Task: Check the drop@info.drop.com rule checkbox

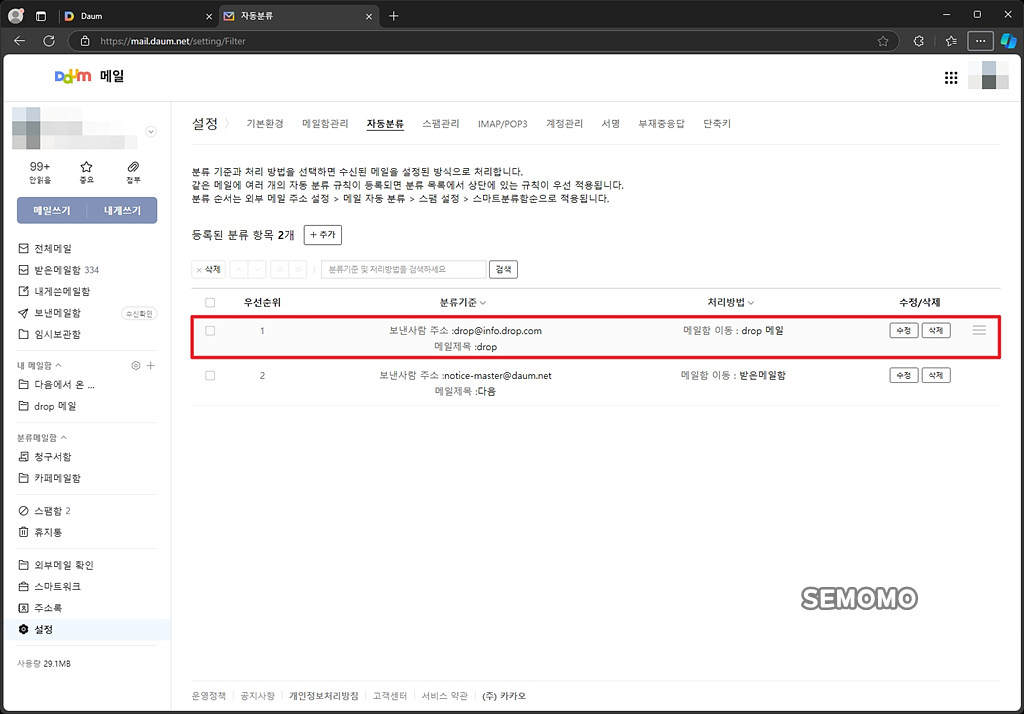Action: point(210,331)
